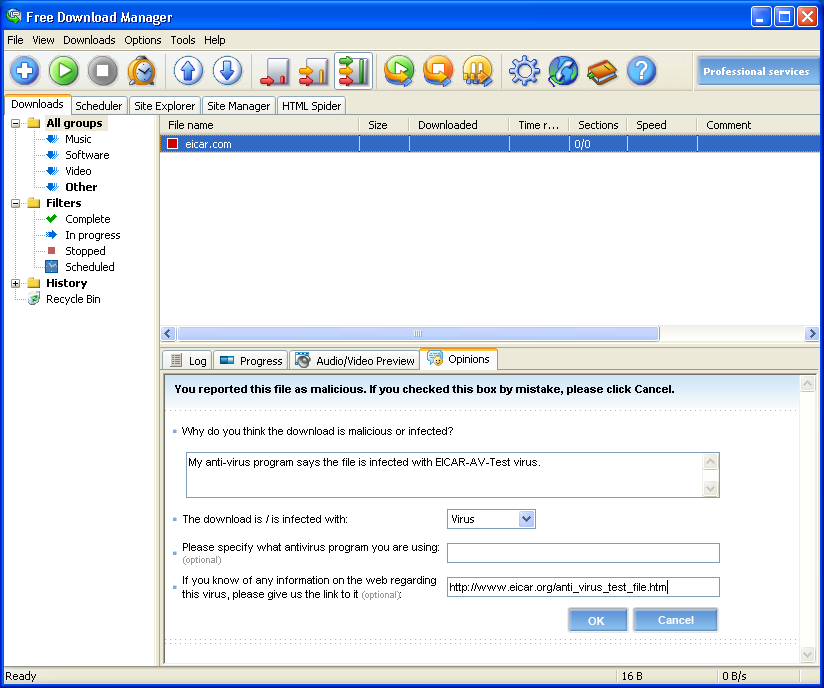Image resolution: width=824 pixels, height=688 pixels.
Task: Select medium traffic mode orange bars icon
Action: (313, 70)
